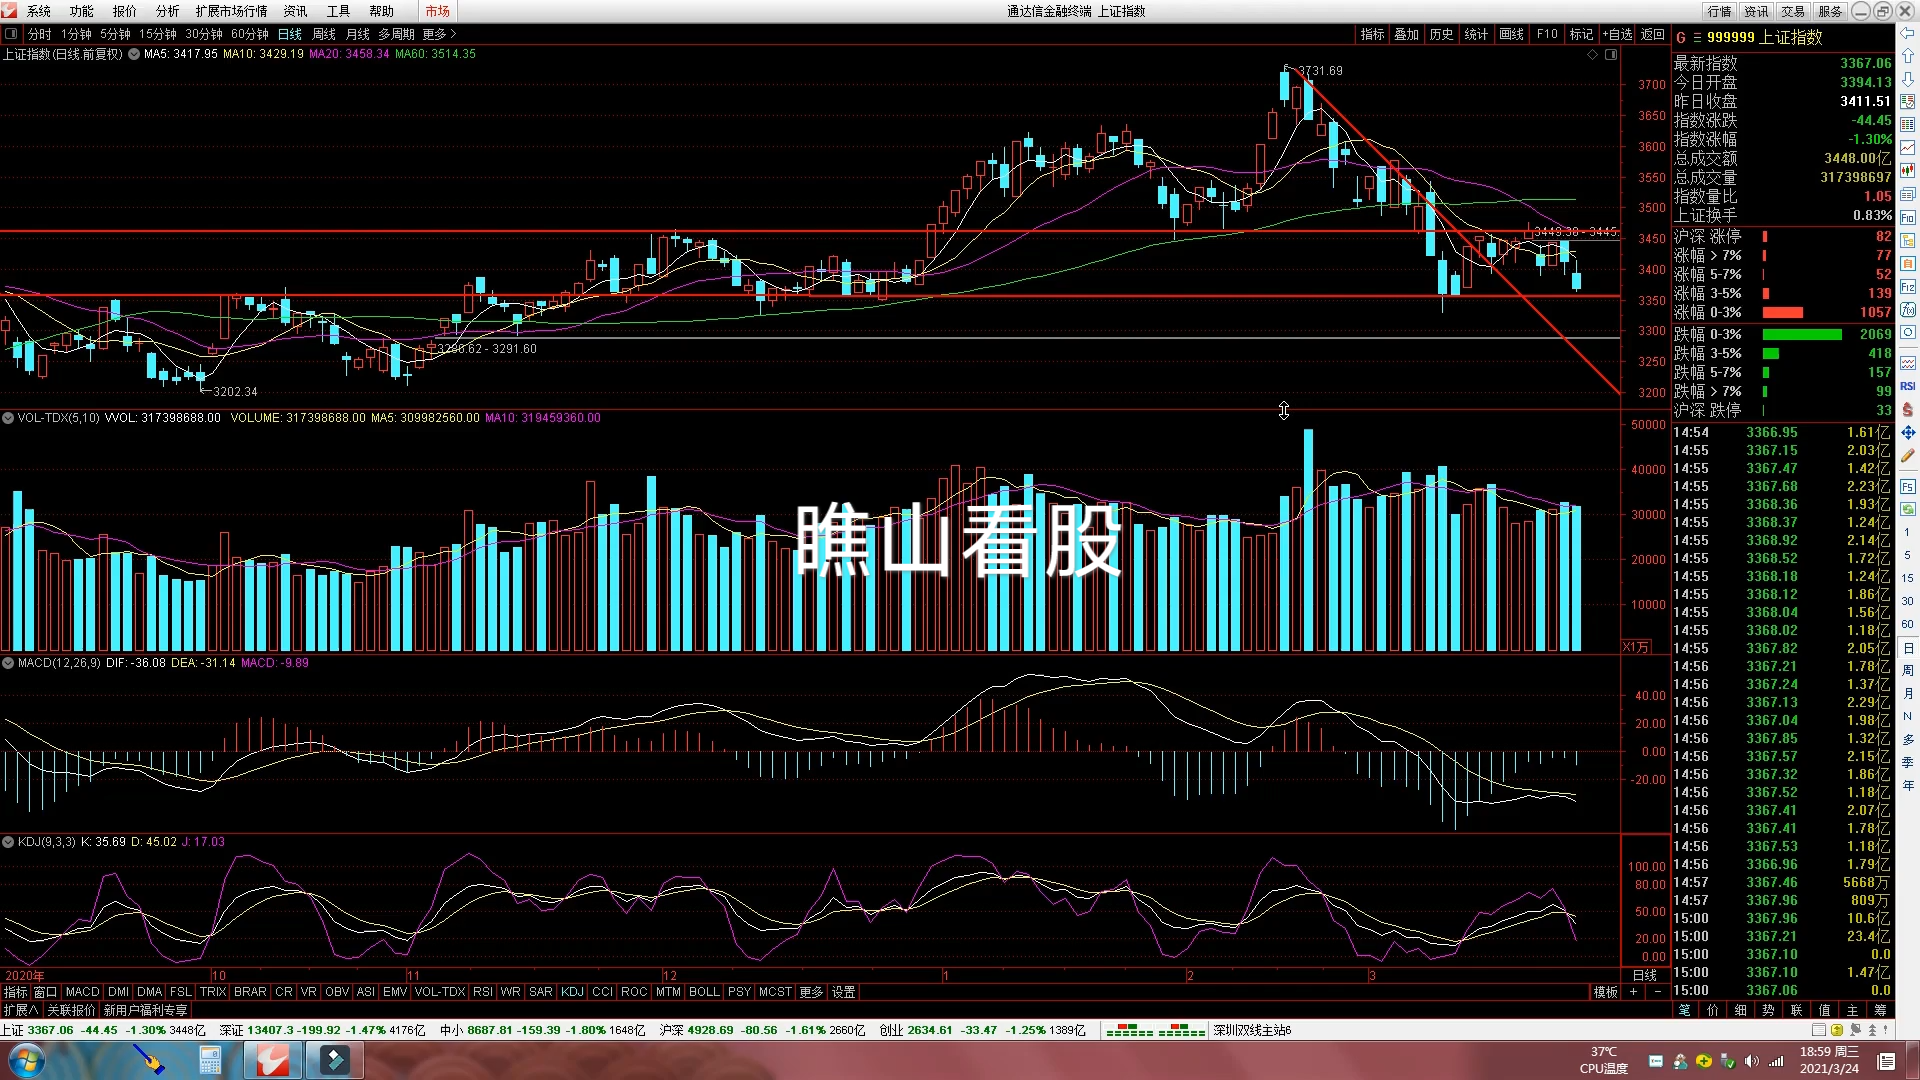Viewport: 1920px width, 1080px height.
Task: Toggle the 细 detail tab in bottom right
Action: coord(1740,1010)
